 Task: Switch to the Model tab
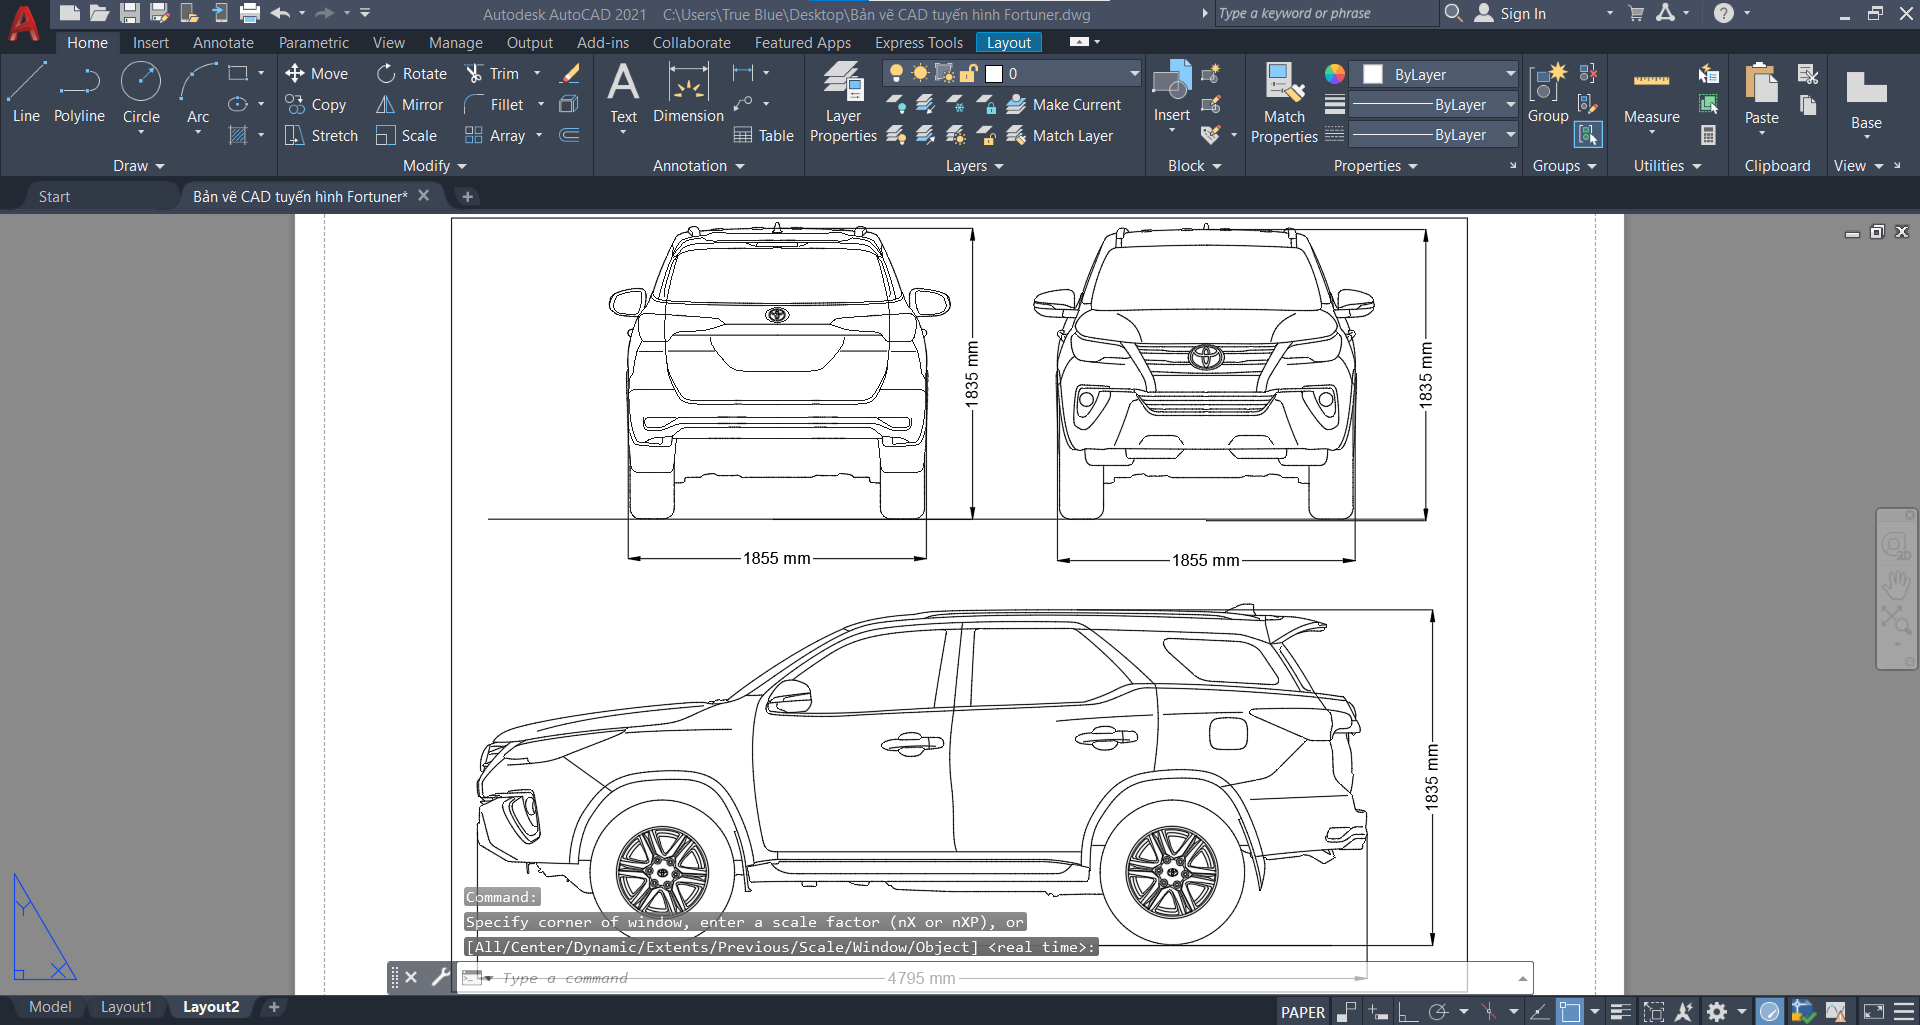click(x=50, y=1007)
